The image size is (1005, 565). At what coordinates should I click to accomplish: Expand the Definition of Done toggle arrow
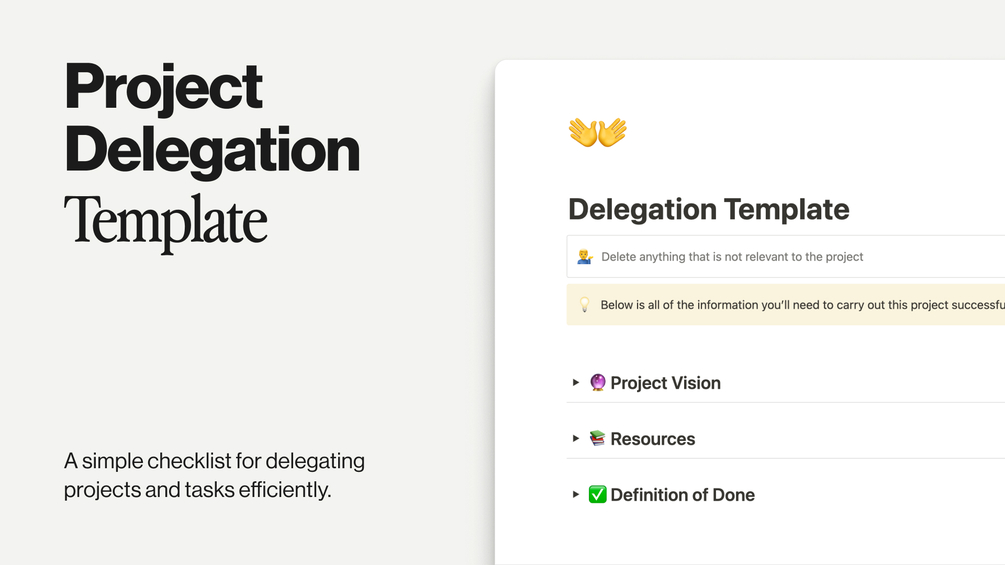tap(576, 495)
